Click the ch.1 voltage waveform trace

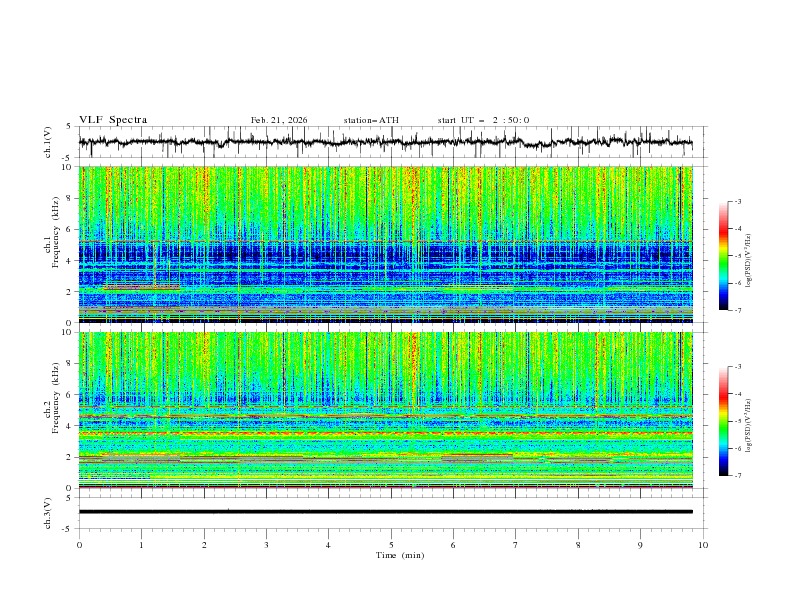(x=386, y=142)
